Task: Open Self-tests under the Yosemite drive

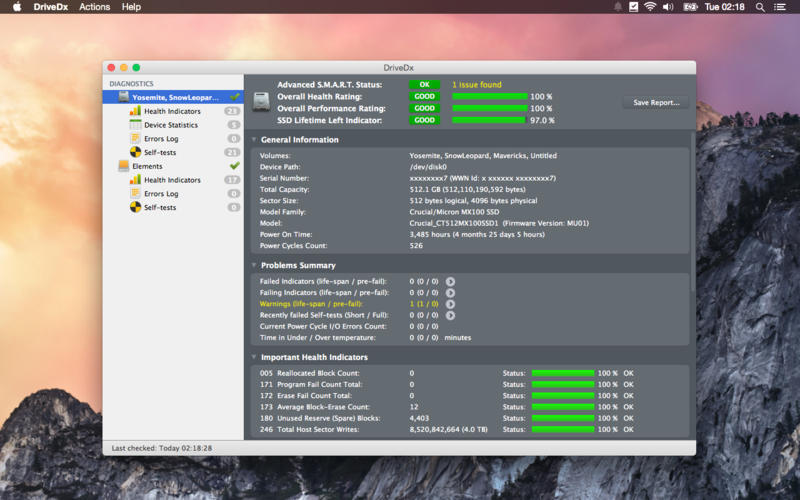Action: (x=161, y=152)
